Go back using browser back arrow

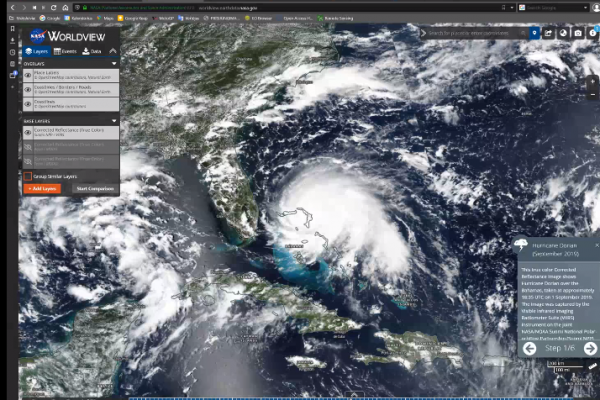tap(13, 7)
